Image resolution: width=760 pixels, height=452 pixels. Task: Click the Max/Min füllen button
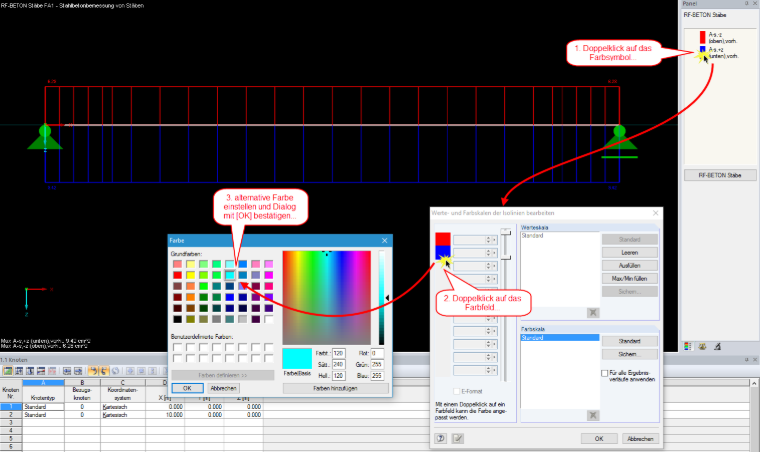630,279
